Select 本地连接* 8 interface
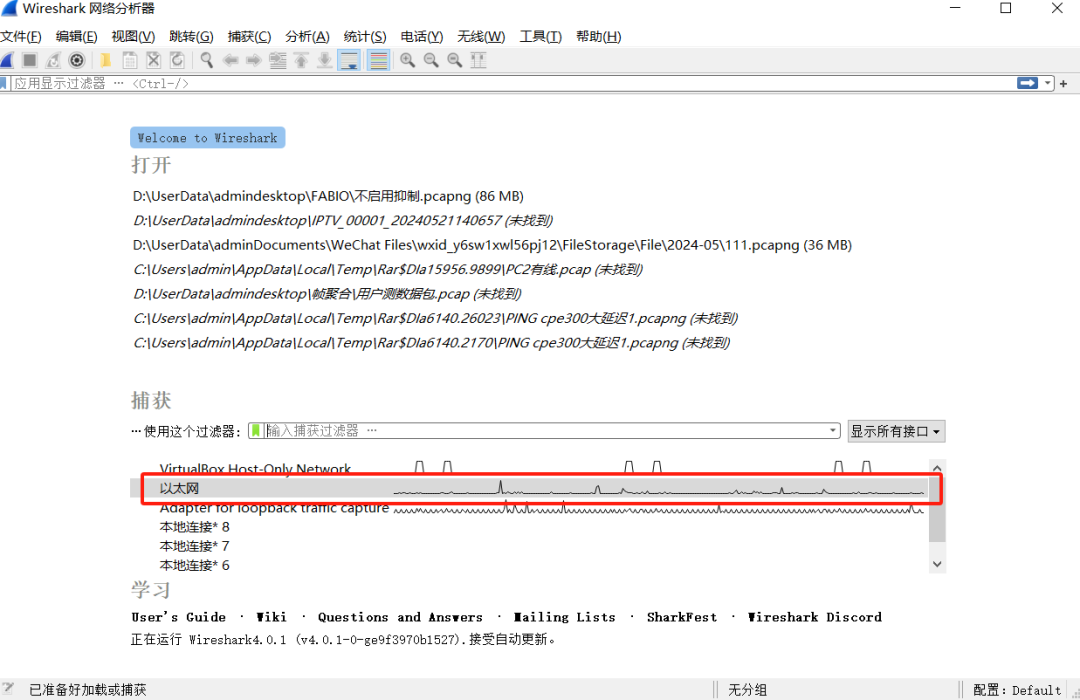1080x700 pixels. 529,527
